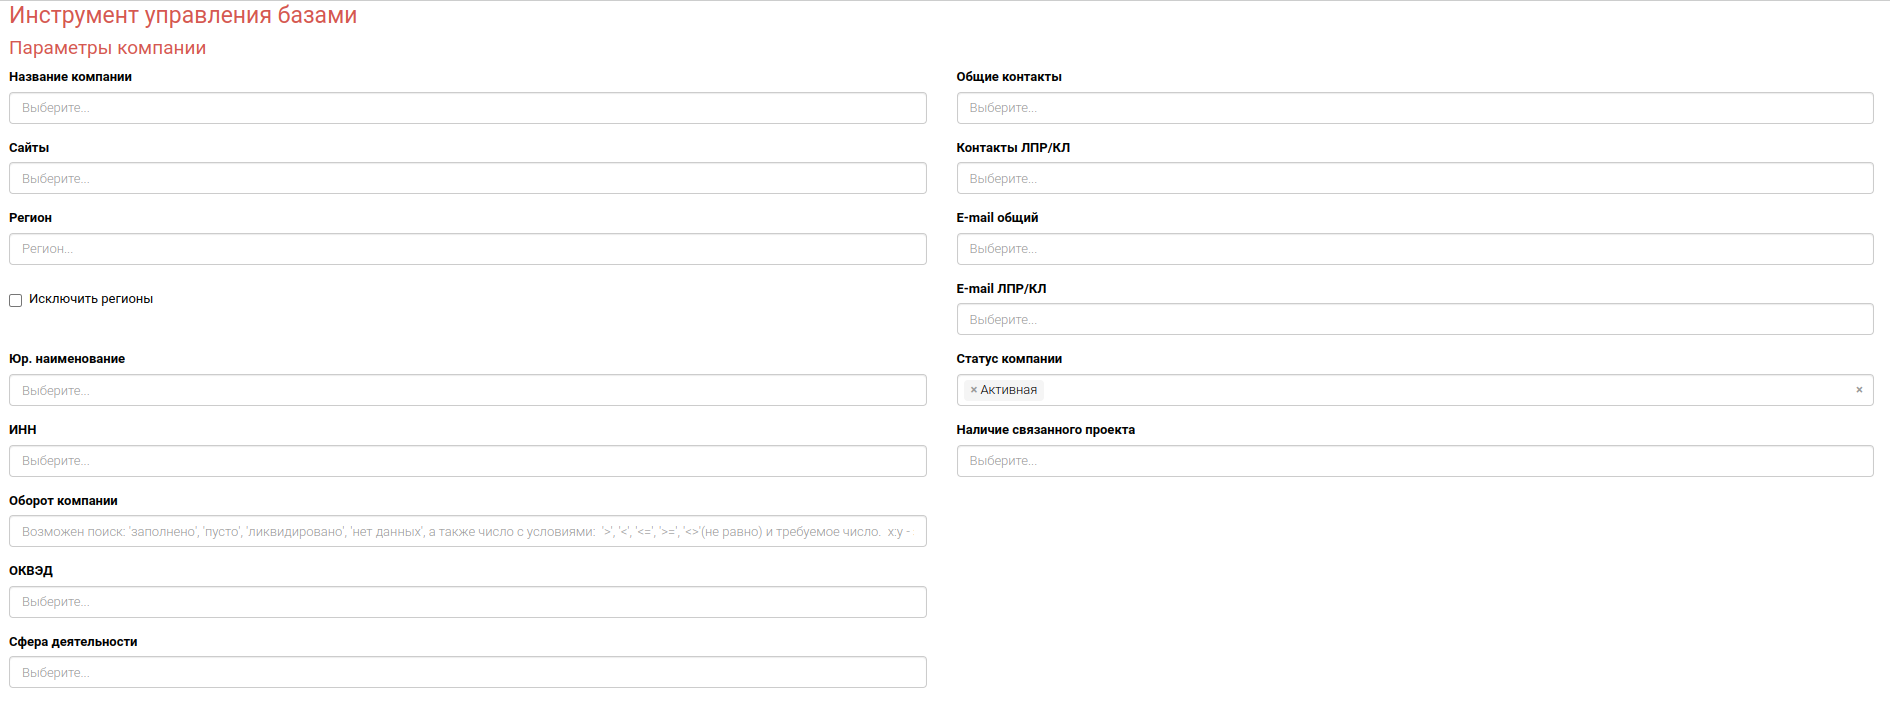Click into the Оборот компании search field
The width and height of the screenshot is (1890, 703).
[x=467, y=531]
